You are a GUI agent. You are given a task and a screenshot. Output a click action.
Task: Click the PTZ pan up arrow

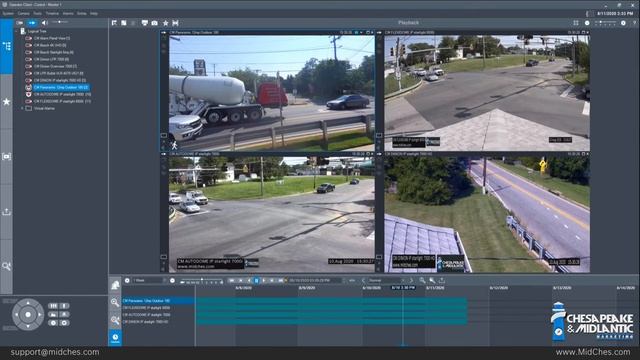(x=28, y=303)
